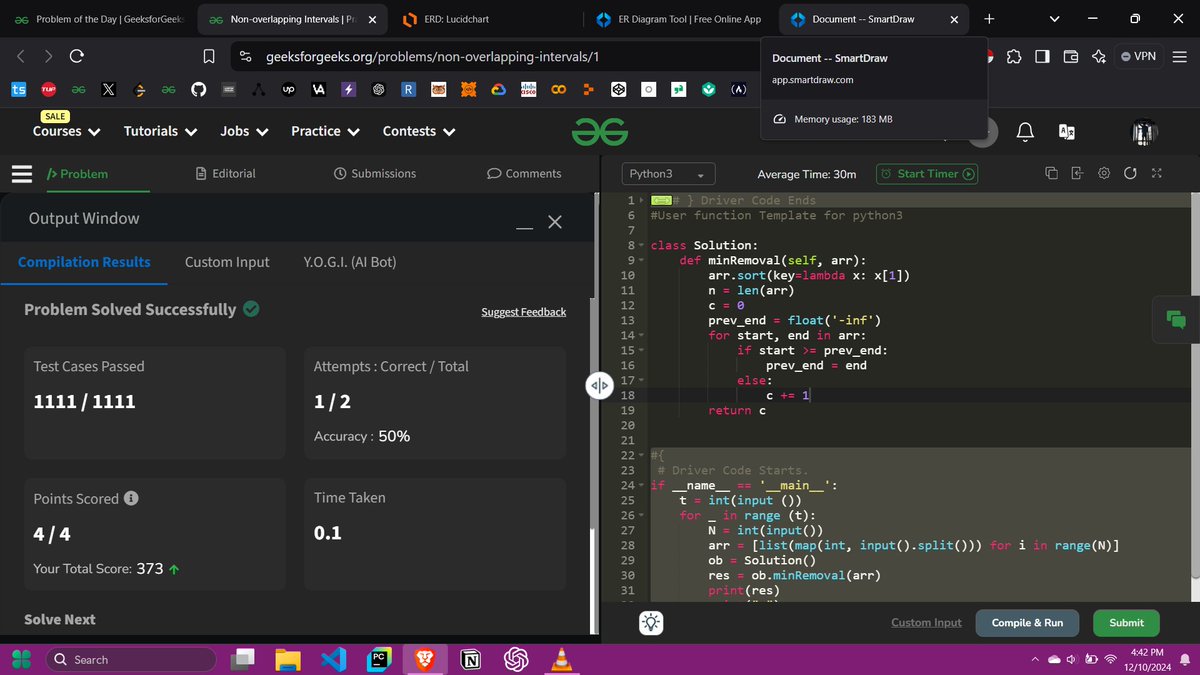Open Notion from the taskbar
Image resolution: width=1200 pixels, height=675 pixels.
469,659
